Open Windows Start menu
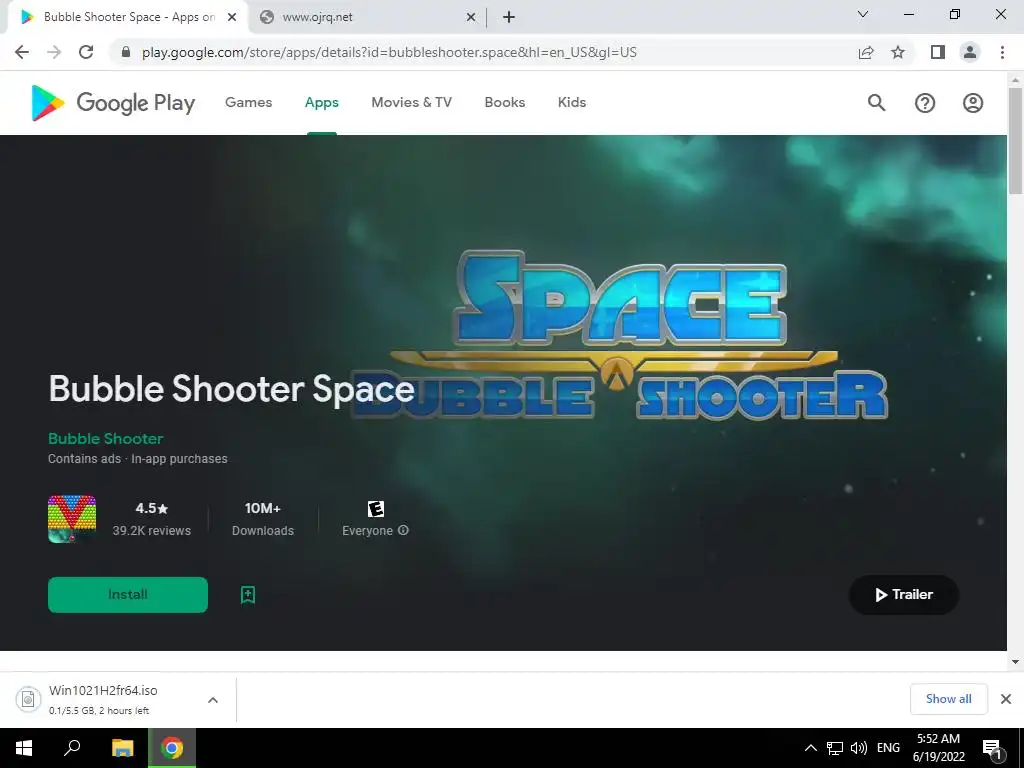Image resolution: width=1024 pixels, height=768 pixels. point(24,748)
